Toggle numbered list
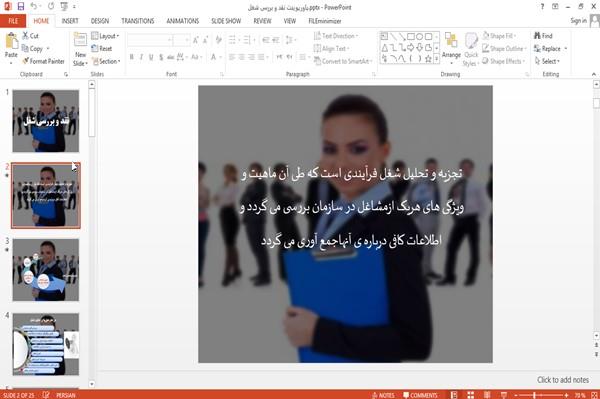The height and width of the screenshot is (399, 600). tap(247, 40)
